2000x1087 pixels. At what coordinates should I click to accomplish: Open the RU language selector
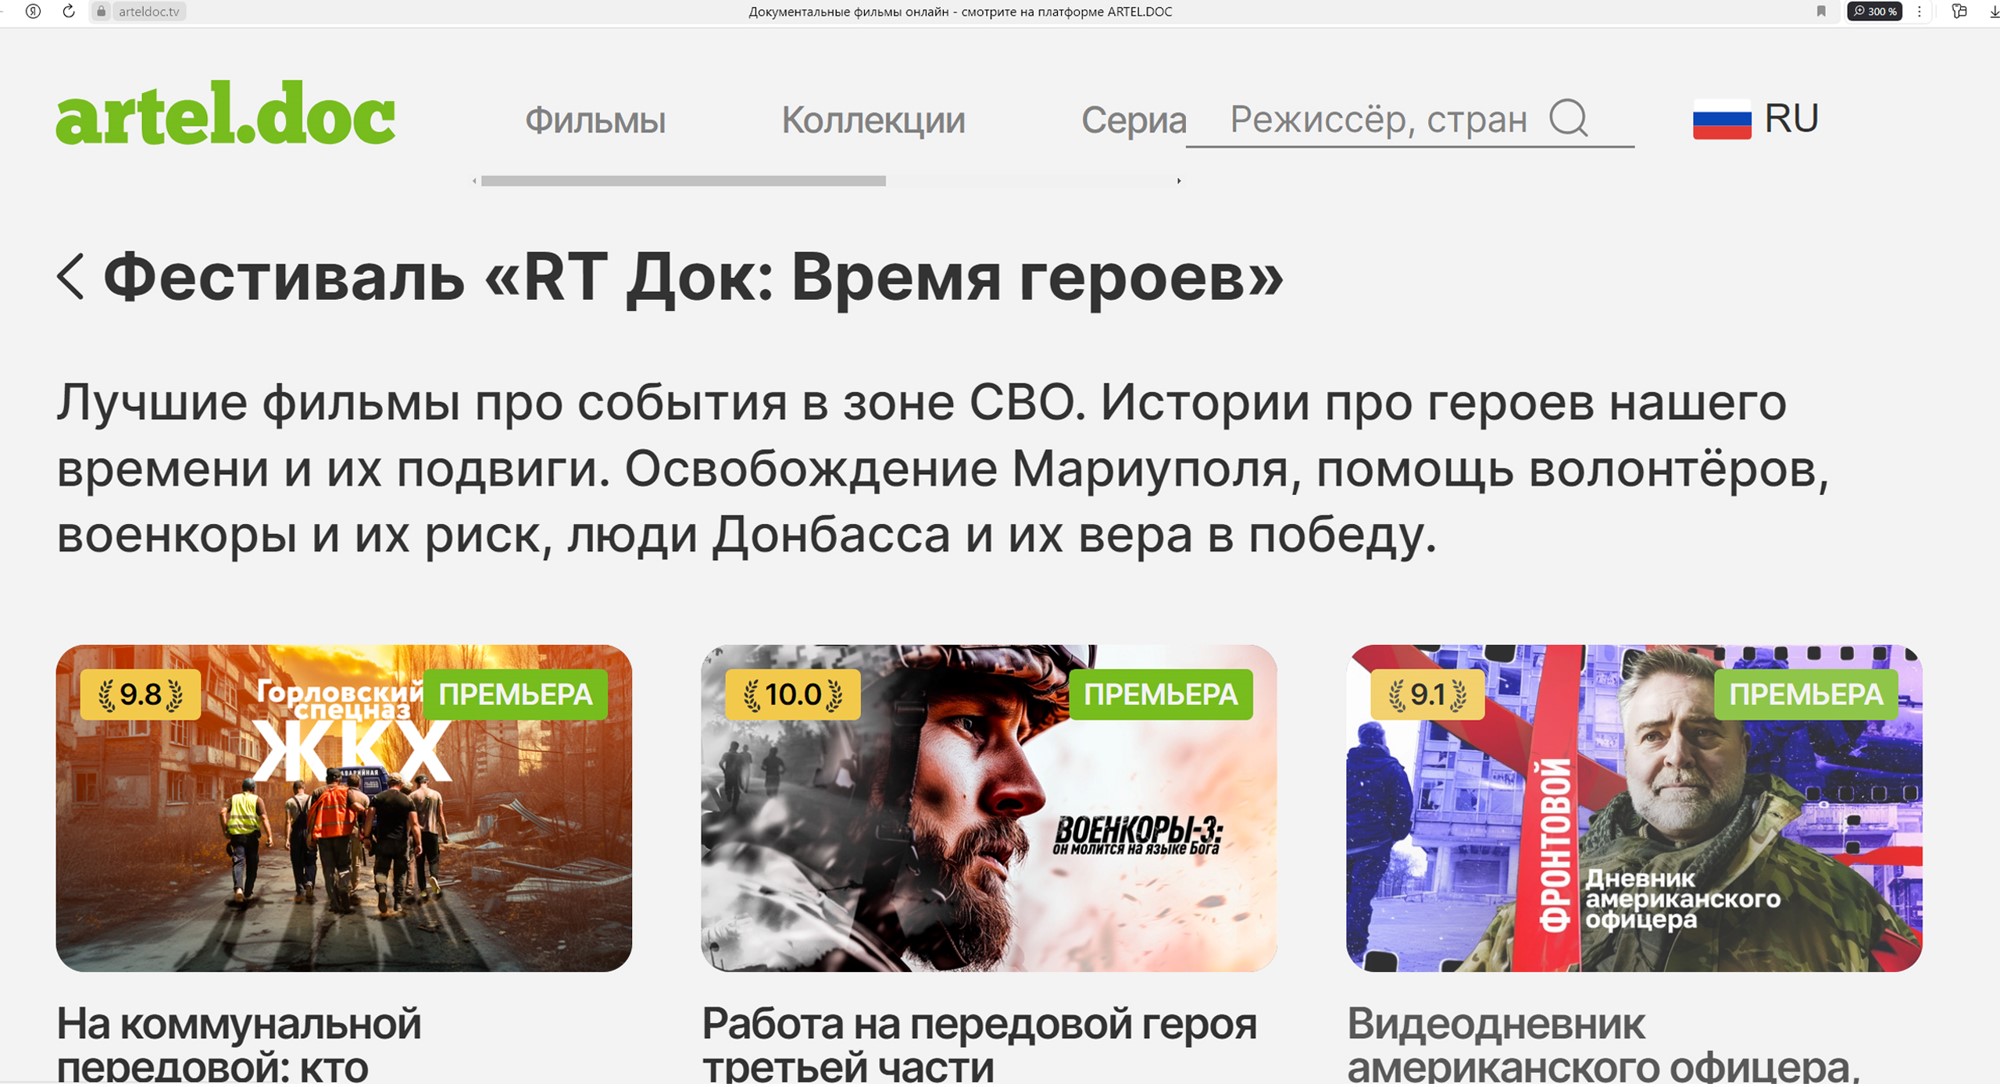click(x=1756, y=119)
